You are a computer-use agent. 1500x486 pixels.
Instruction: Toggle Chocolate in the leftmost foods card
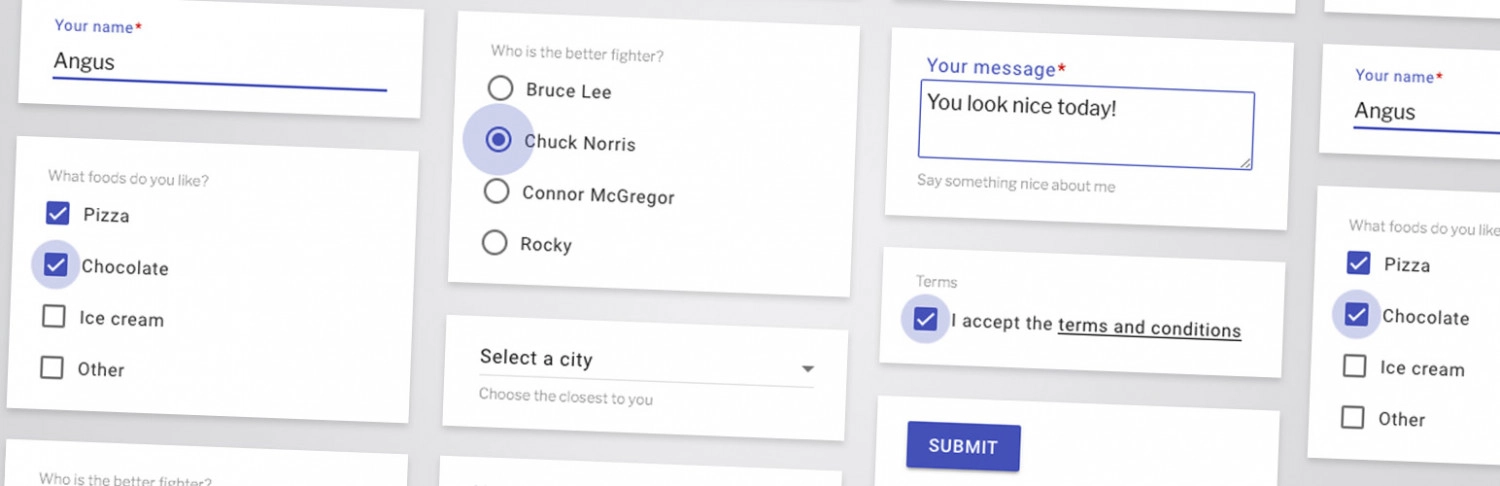tap(56, 265)
